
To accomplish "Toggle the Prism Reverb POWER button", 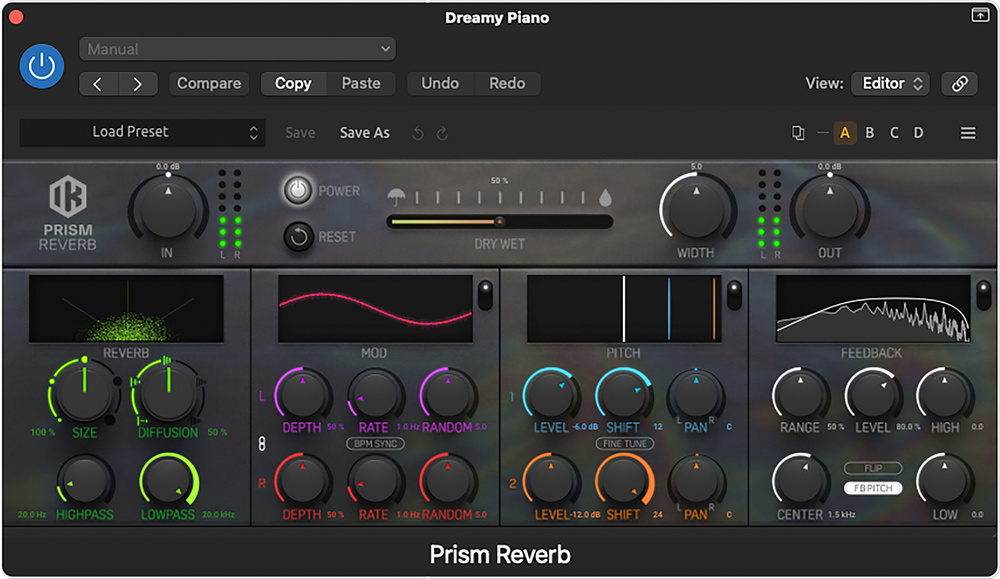I will coord(298,190).
